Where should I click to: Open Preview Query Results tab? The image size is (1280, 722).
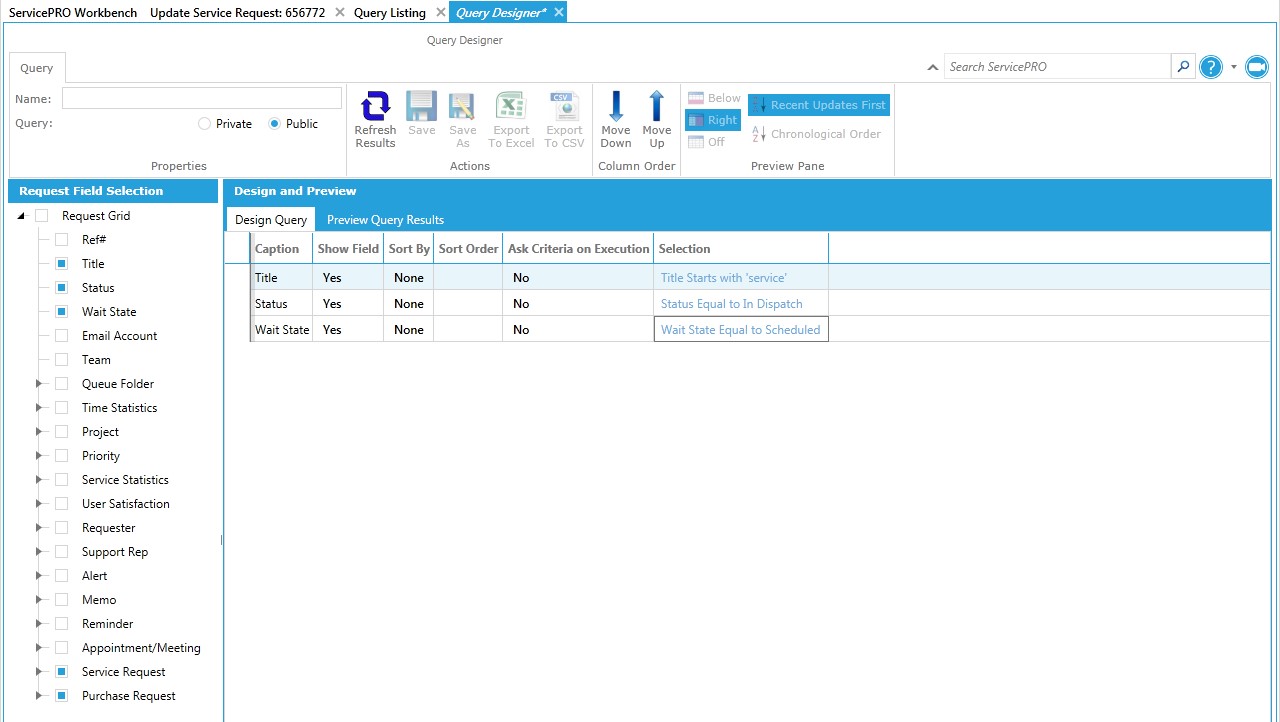385,220
